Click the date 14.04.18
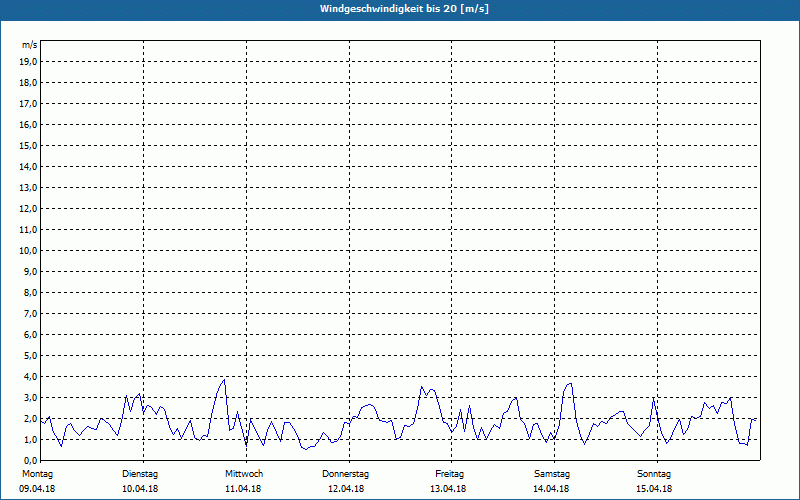800x500 pixels. (551, 489)
